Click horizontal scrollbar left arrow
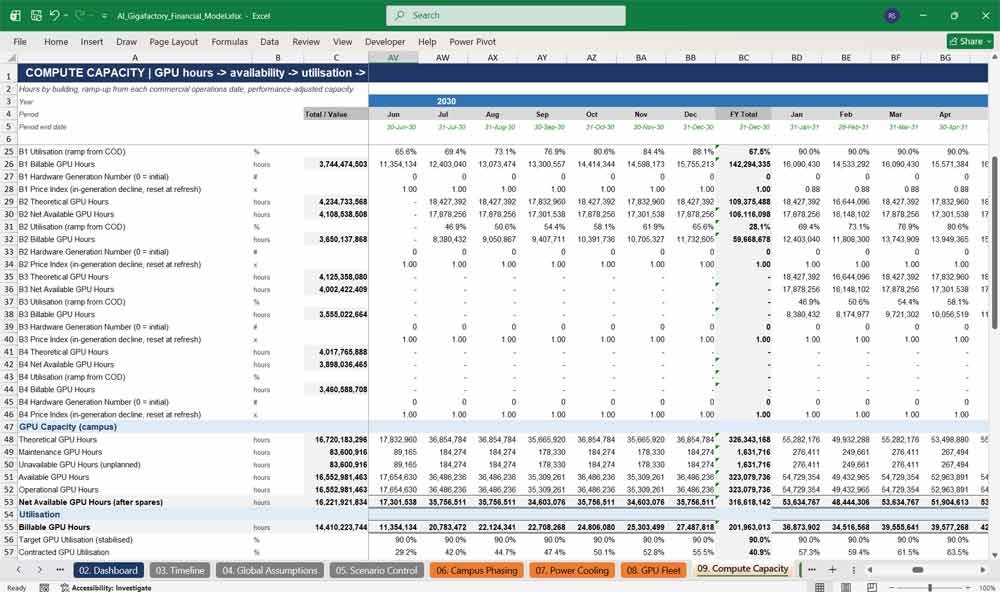The width and height of the screenshot is (1000, 592). coord(870,570)
